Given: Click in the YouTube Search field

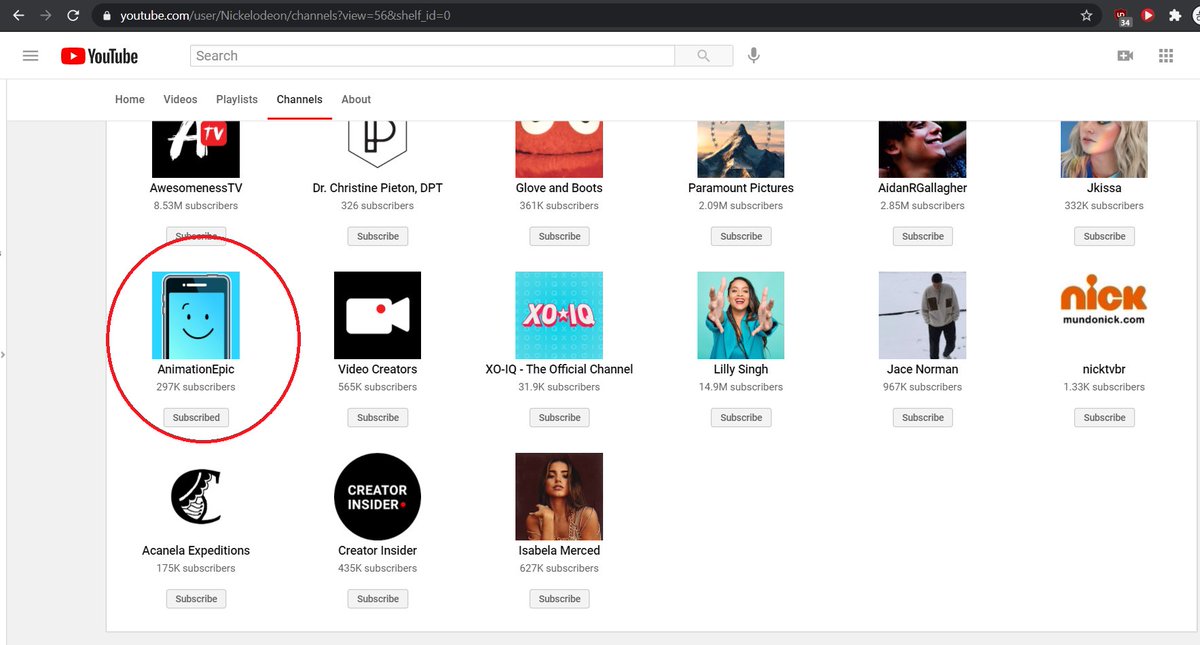Looking at the screenshot, I should click(432, 56).
